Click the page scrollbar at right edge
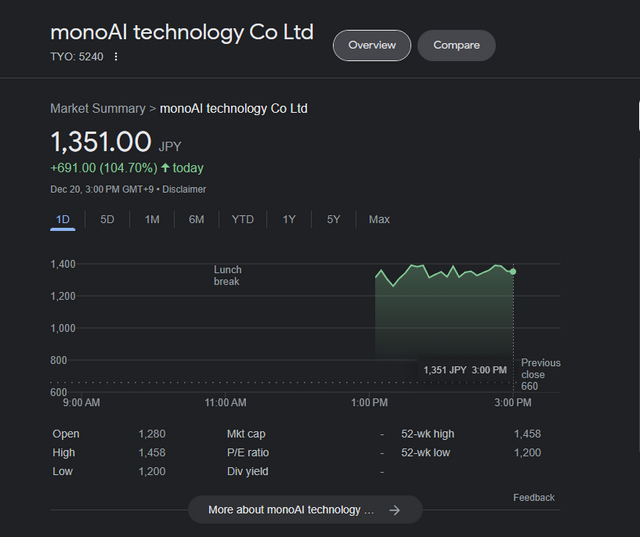This screenshot has height=537, width=640. tap(638, 115)
